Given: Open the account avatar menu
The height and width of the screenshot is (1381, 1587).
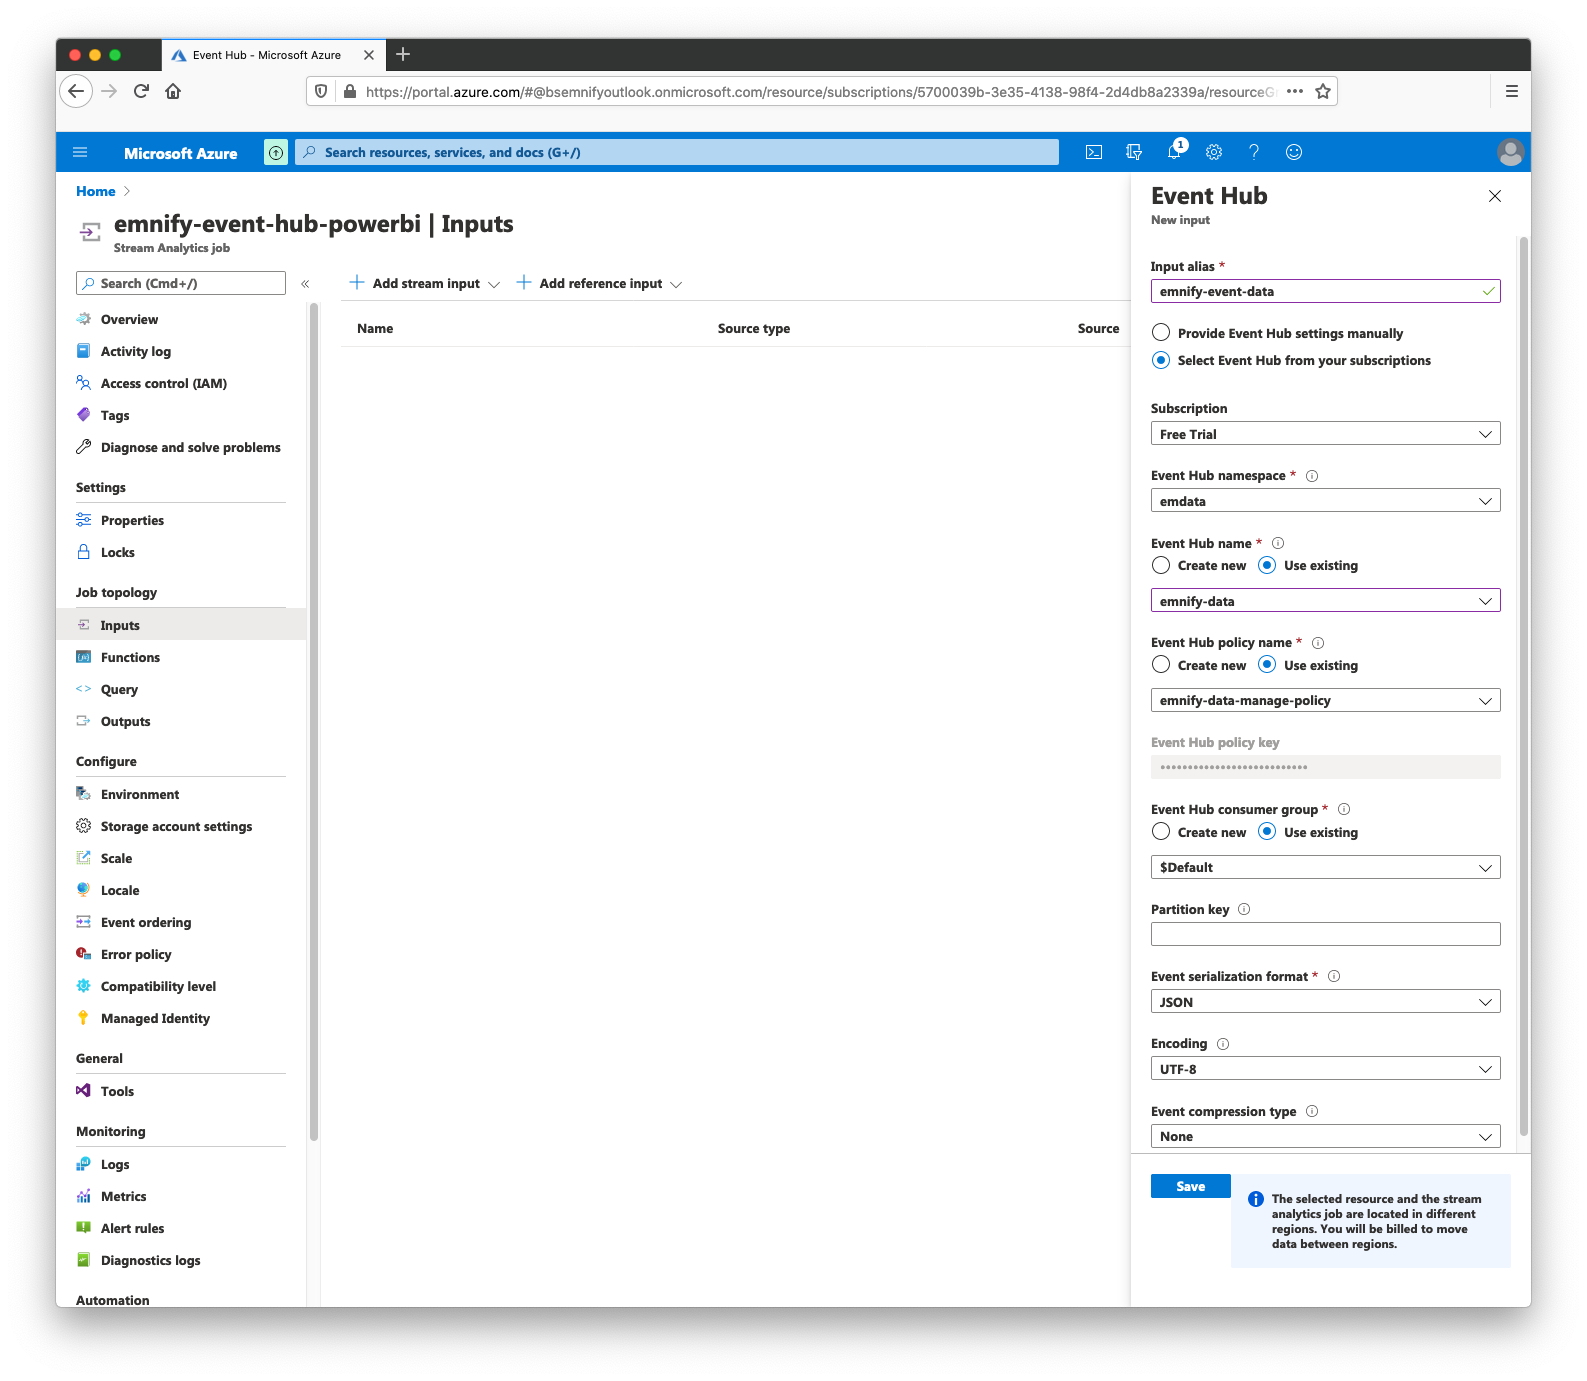Looking at the screenshot, I should 1510,152.
